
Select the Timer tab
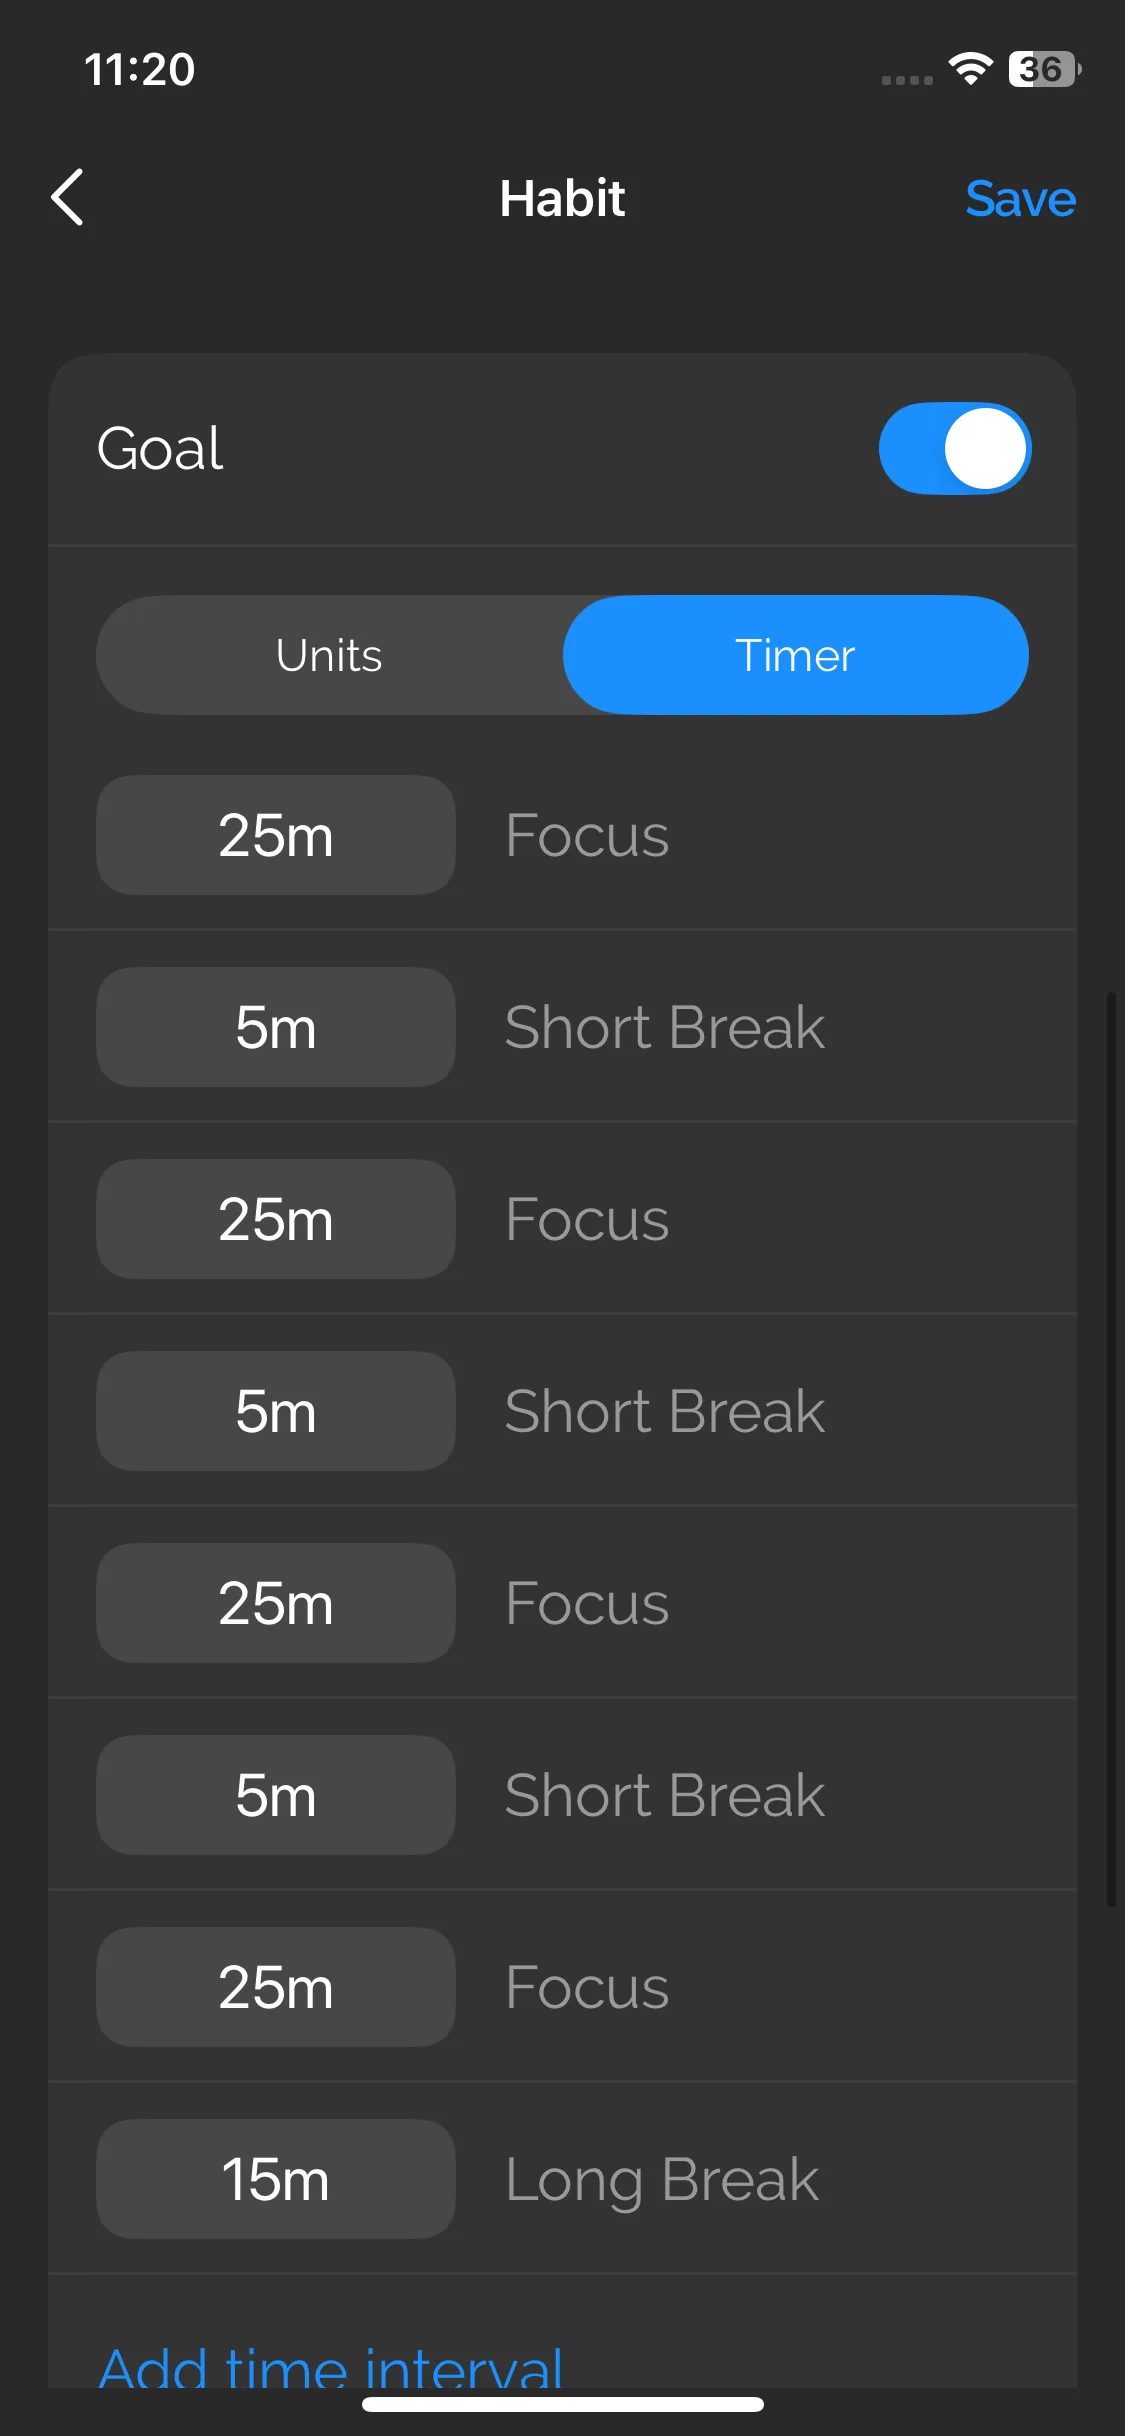tap(795, 655)
